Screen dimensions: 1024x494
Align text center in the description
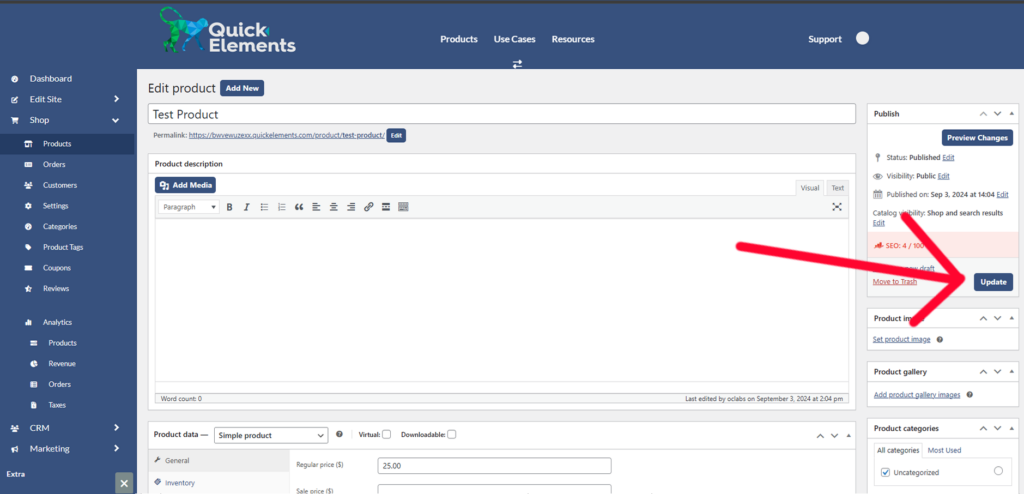pyautogui.click(x=334, y=207)
